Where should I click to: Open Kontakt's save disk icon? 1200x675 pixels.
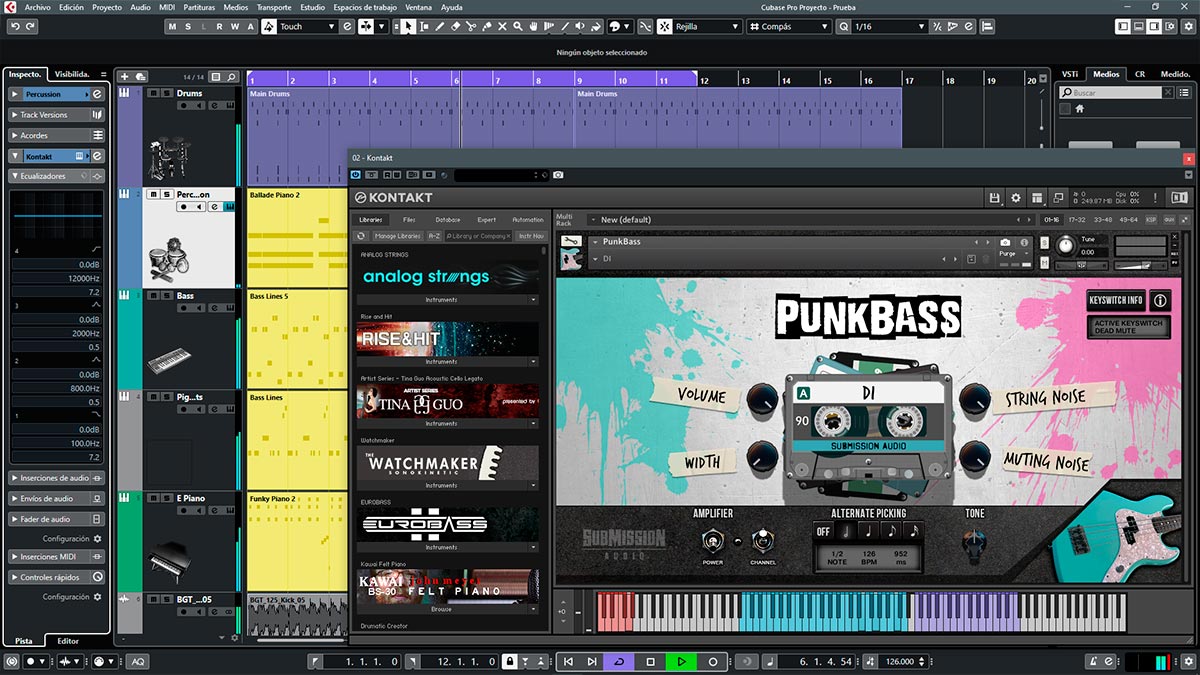995,198
